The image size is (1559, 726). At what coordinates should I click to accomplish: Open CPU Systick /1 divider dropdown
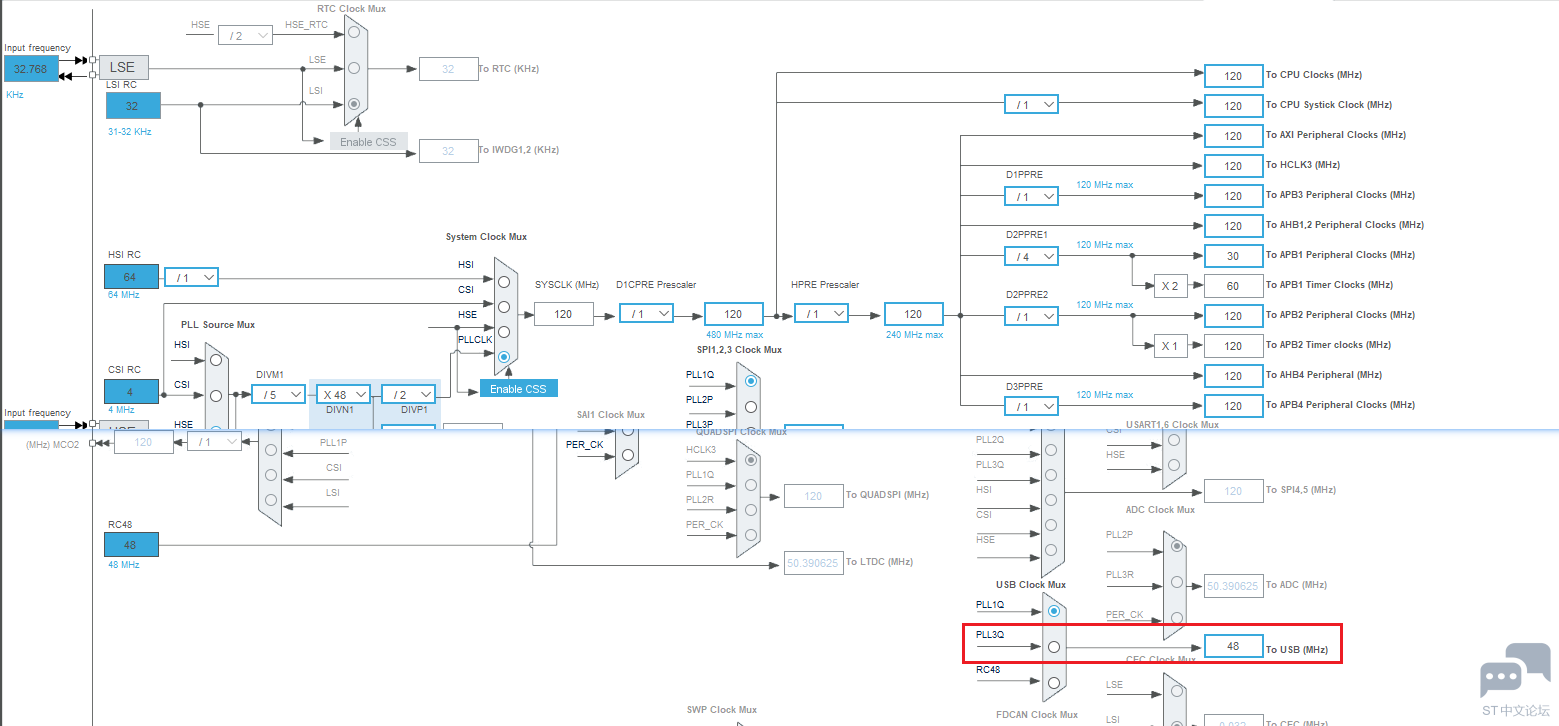click(1031, 104)
